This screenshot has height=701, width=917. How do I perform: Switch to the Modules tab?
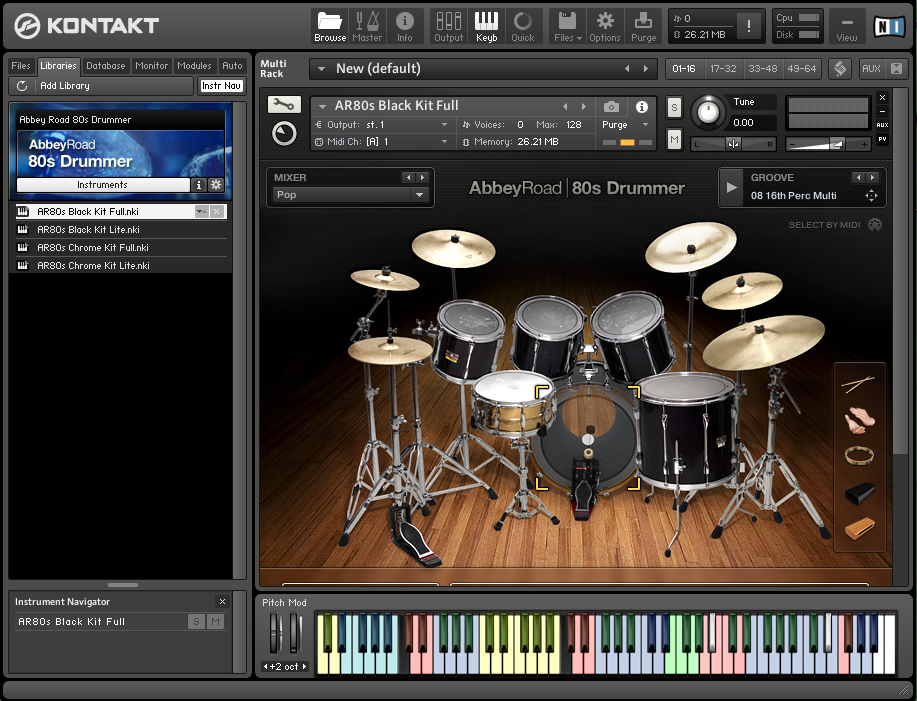(194, 65)
